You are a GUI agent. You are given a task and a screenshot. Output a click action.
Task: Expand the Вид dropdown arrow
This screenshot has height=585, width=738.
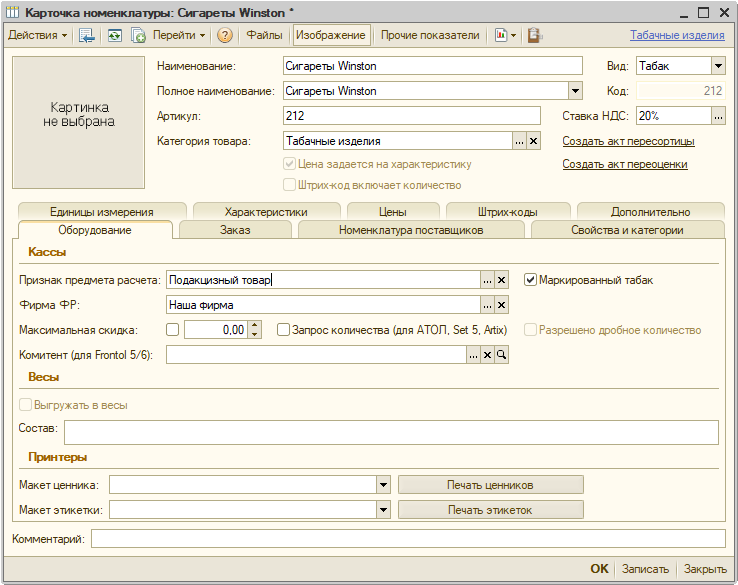pyautogui.click(x=718, y=66)
